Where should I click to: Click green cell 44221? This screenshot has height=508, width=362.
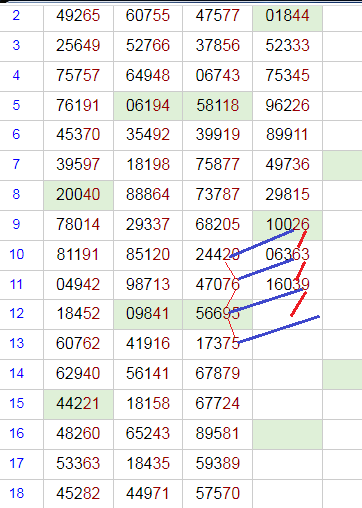(x=78, y=404)
